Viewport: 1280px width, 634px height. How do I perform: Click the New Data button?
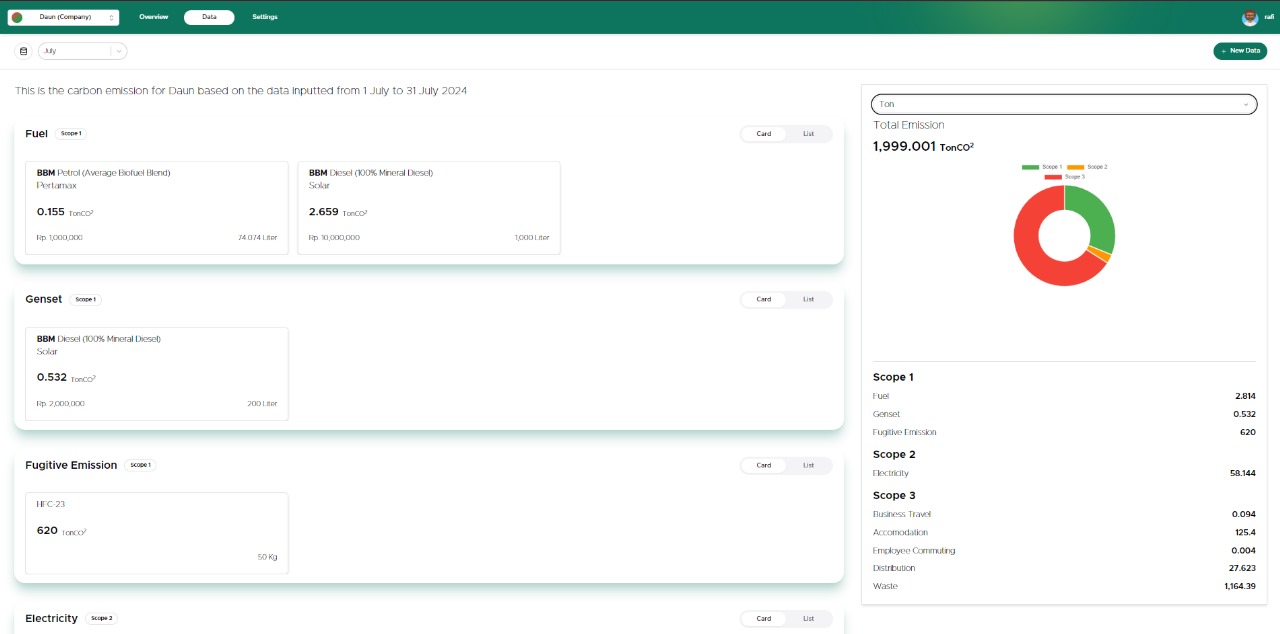[x=1240, y=51]
